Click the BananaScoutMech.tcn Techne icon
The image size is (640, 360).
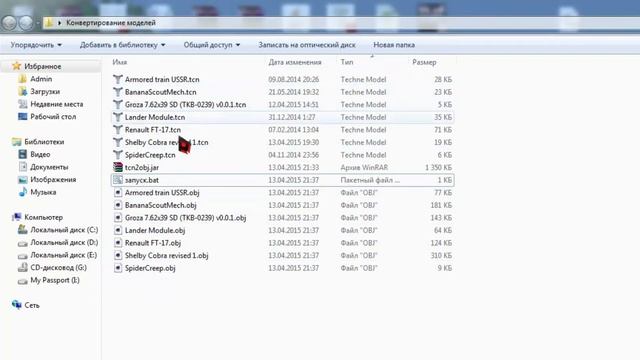click(x=118, y=92)
